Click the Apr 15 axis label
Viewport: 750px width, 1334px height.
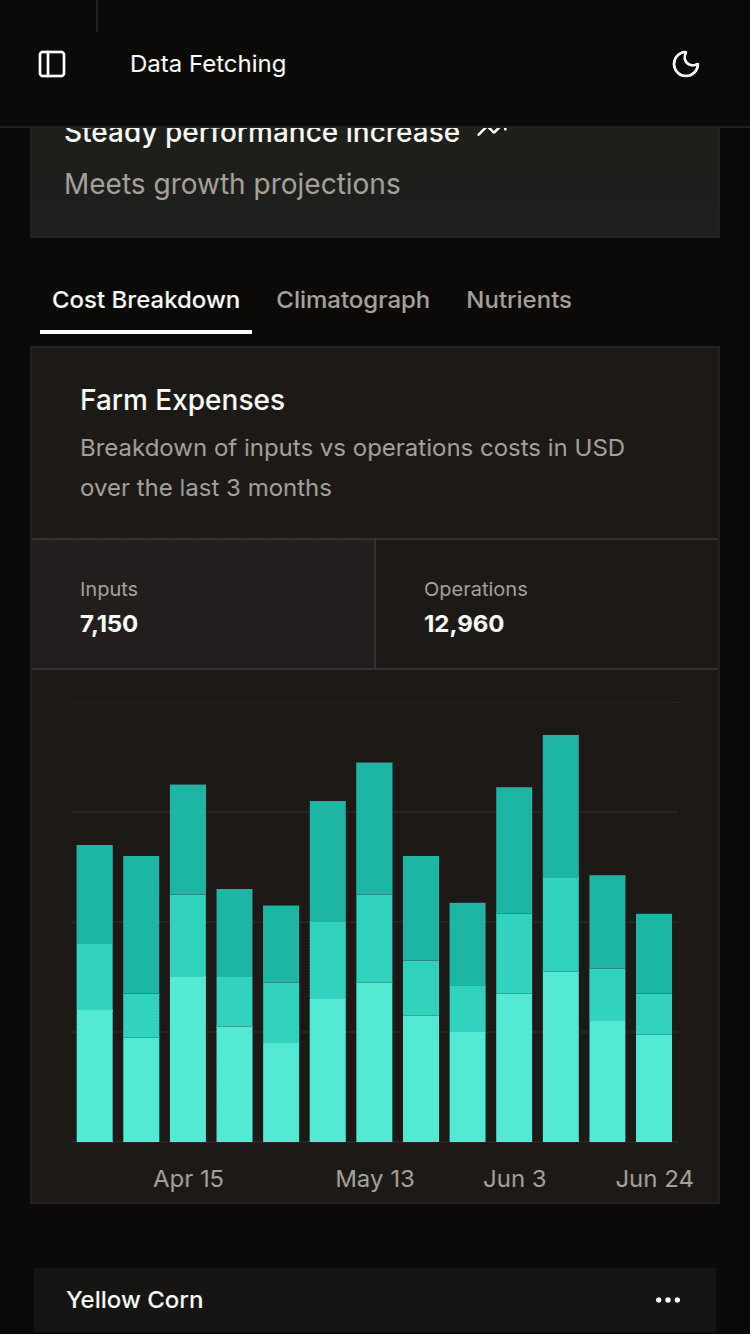188,1179
